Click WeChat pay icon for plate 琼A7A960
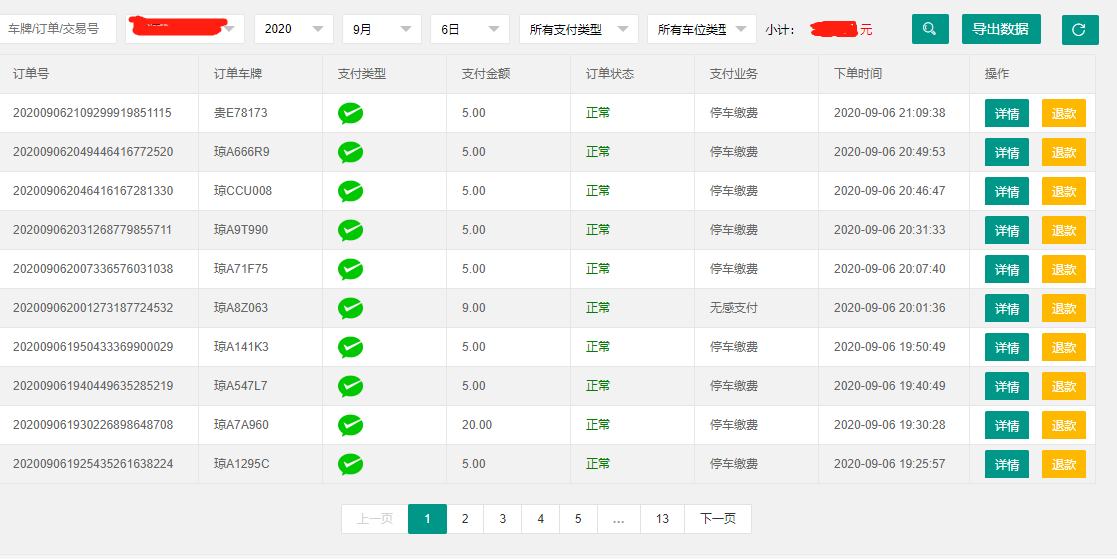Viewport: 1117px width, 559px height. click(x=350, y=426)
